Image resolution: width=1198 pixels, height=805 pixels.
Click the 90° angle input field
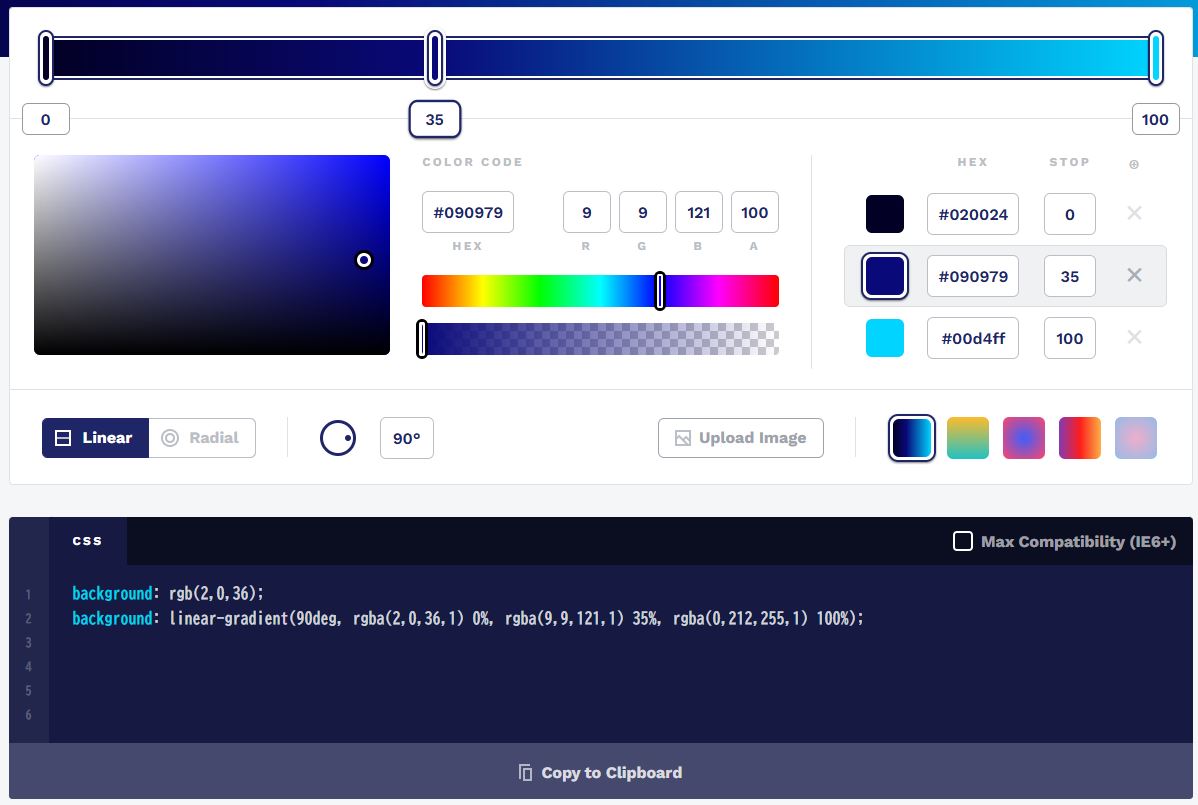point(406,437)
